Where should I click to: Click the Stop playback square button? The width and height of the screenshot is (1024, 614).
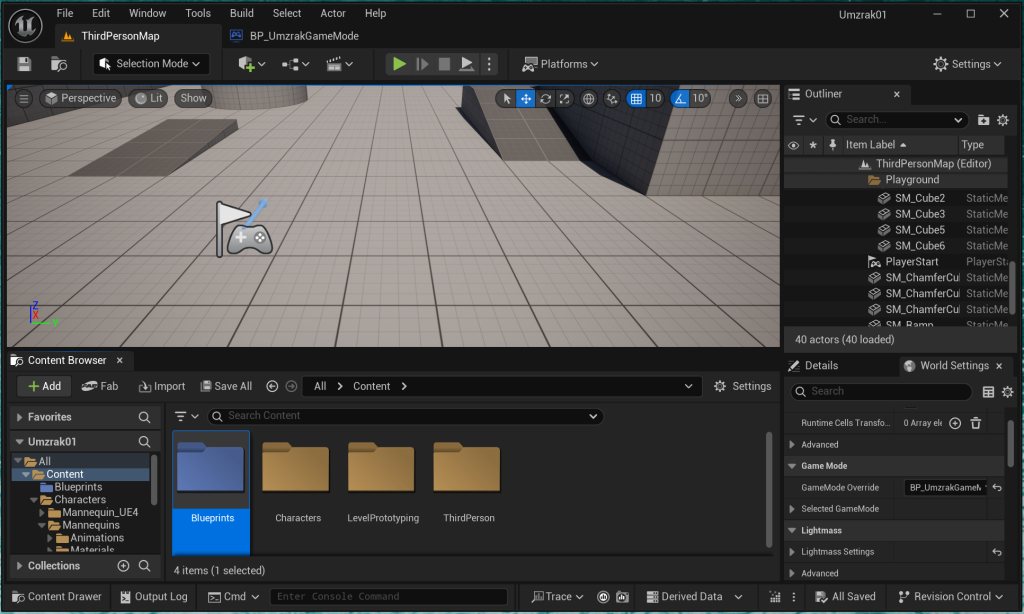(444, 63)
